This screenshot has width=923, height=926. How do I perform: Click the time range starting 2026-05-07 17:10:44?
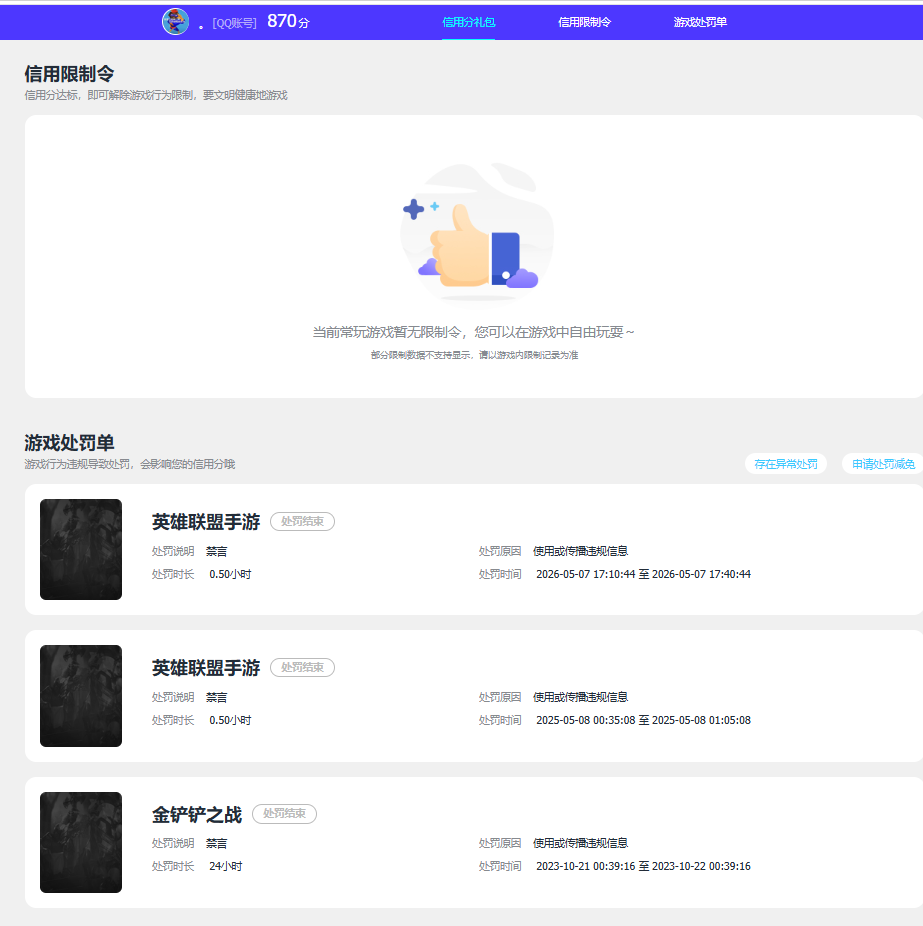[643, 574]
